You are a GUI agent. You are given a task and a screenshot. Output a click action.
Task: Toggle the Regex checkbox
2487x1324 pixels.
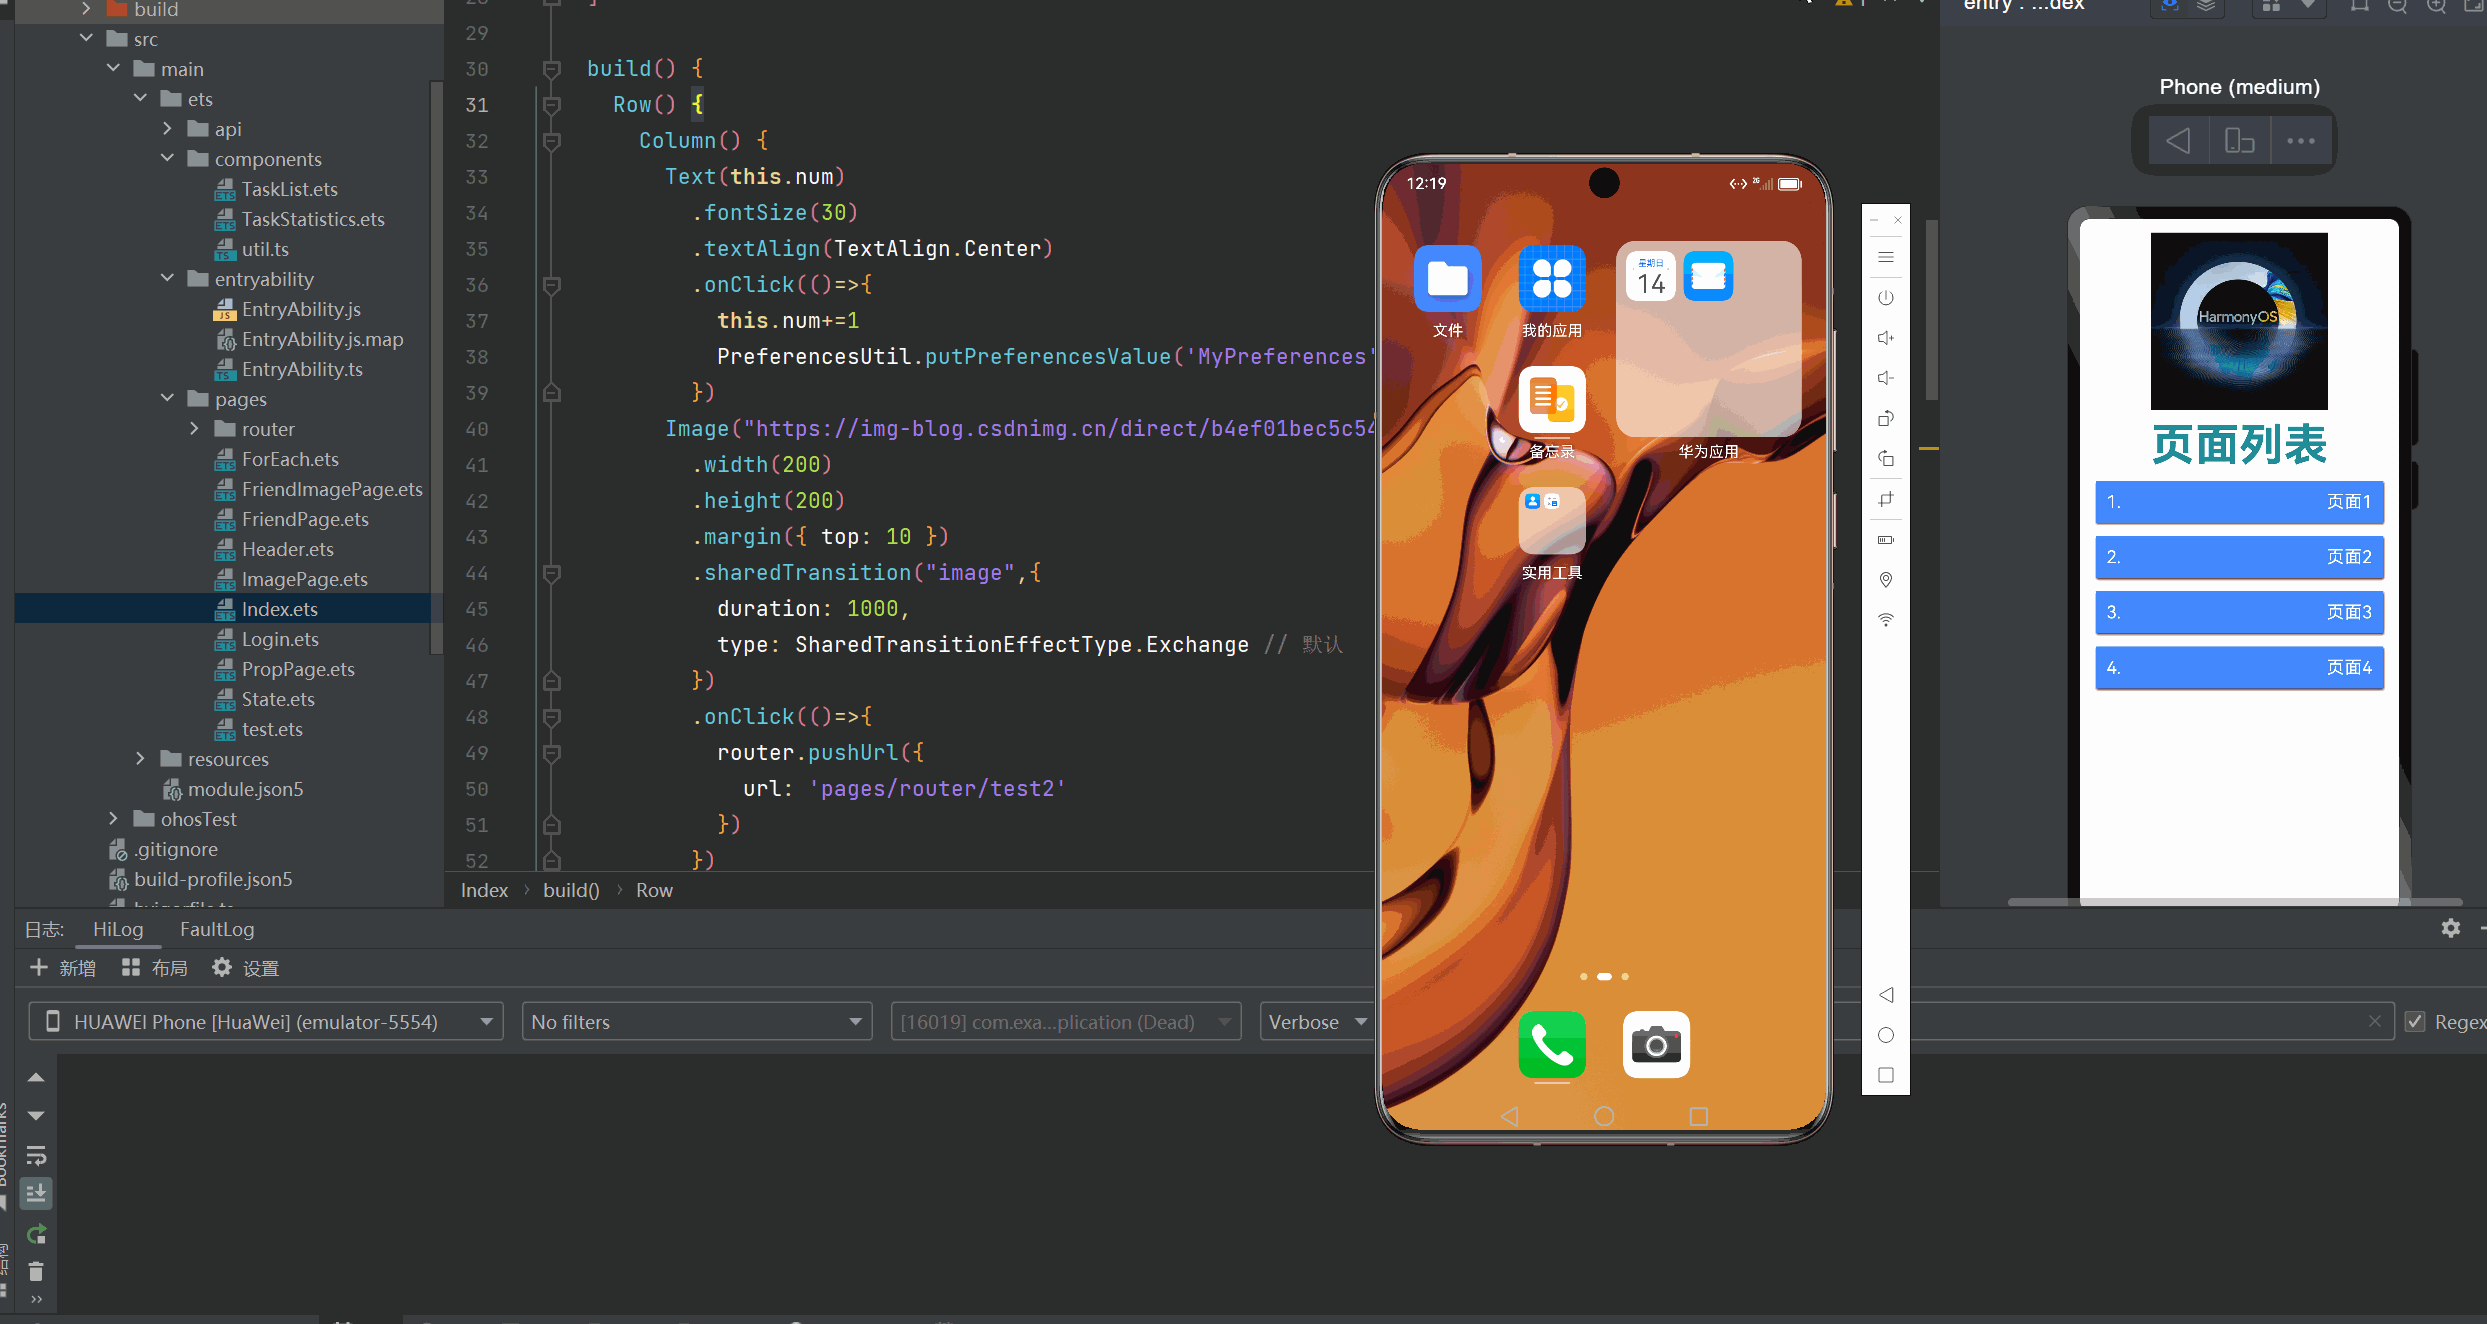[2415, 1022]
